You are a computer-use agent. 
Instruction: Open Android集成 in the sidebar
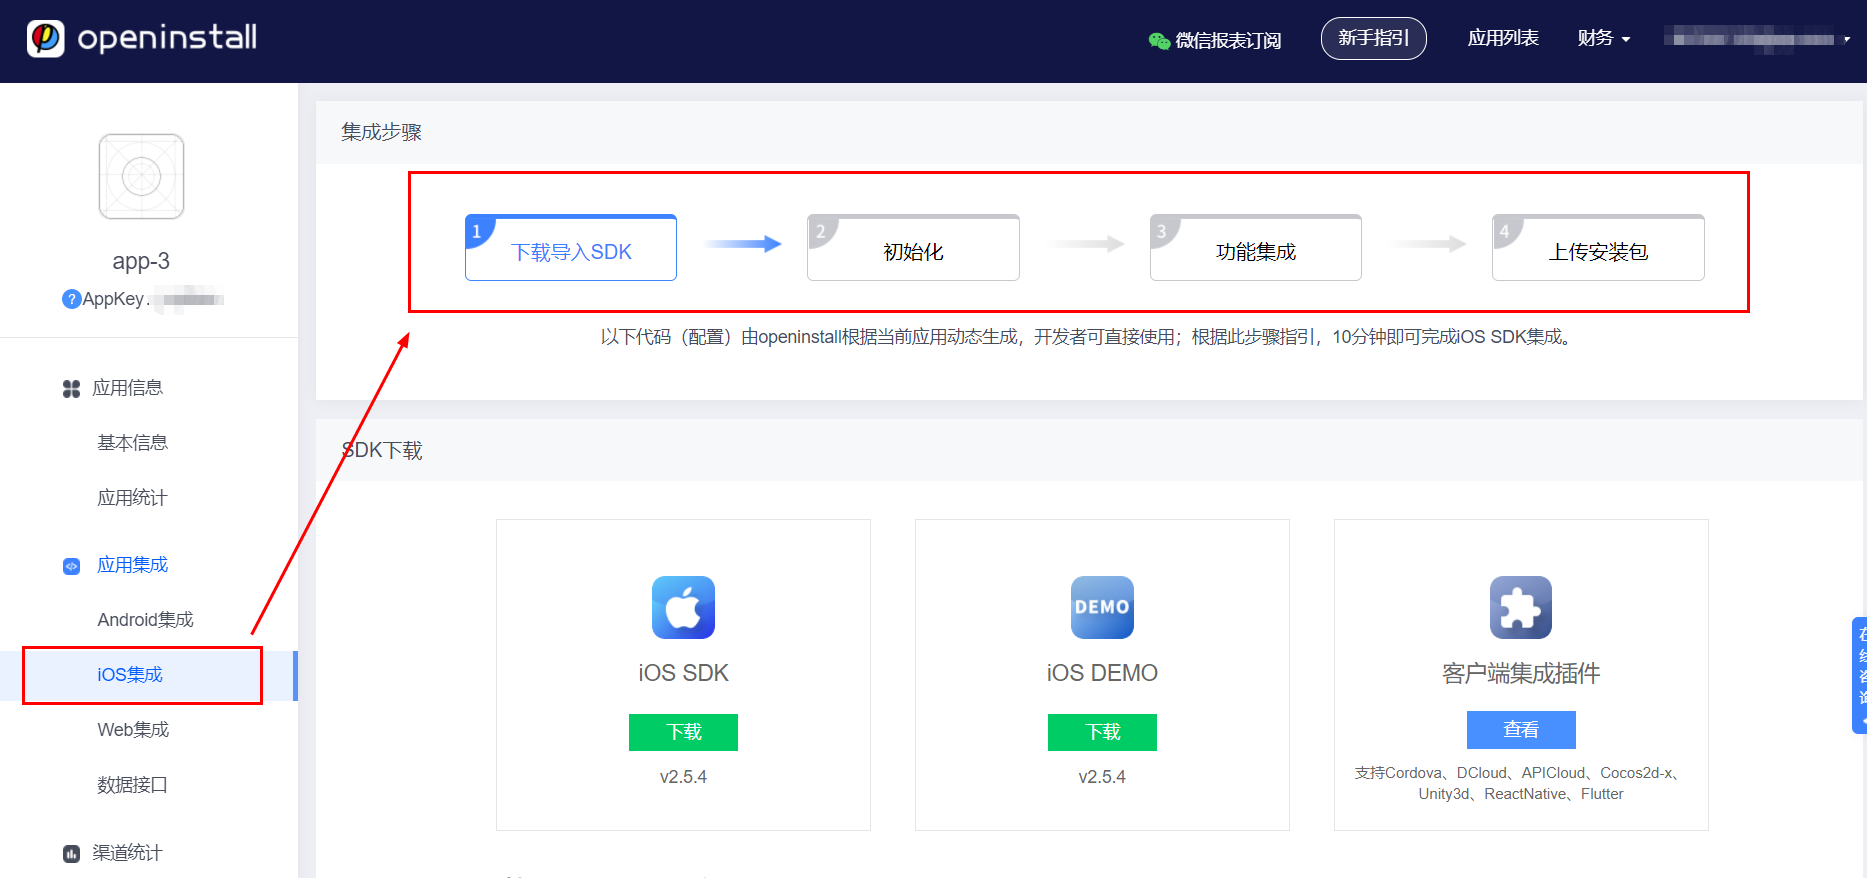[145, 620]
